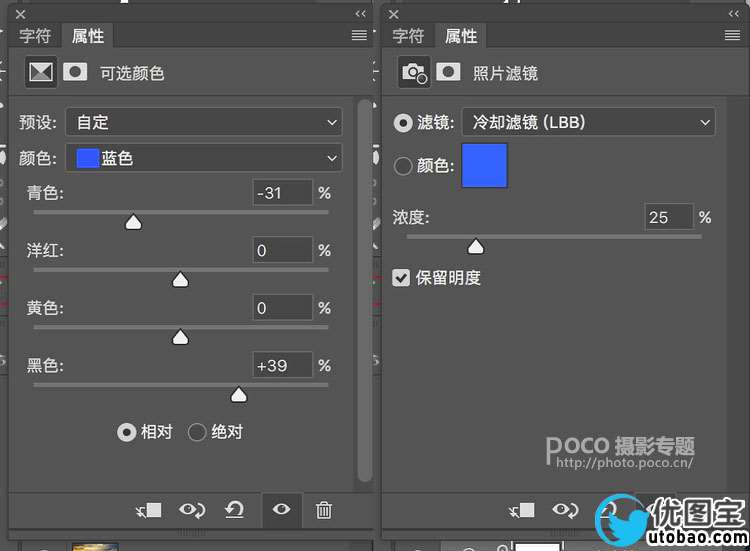Delete the Selective Color adjustment layer

(x=323, y=510)
